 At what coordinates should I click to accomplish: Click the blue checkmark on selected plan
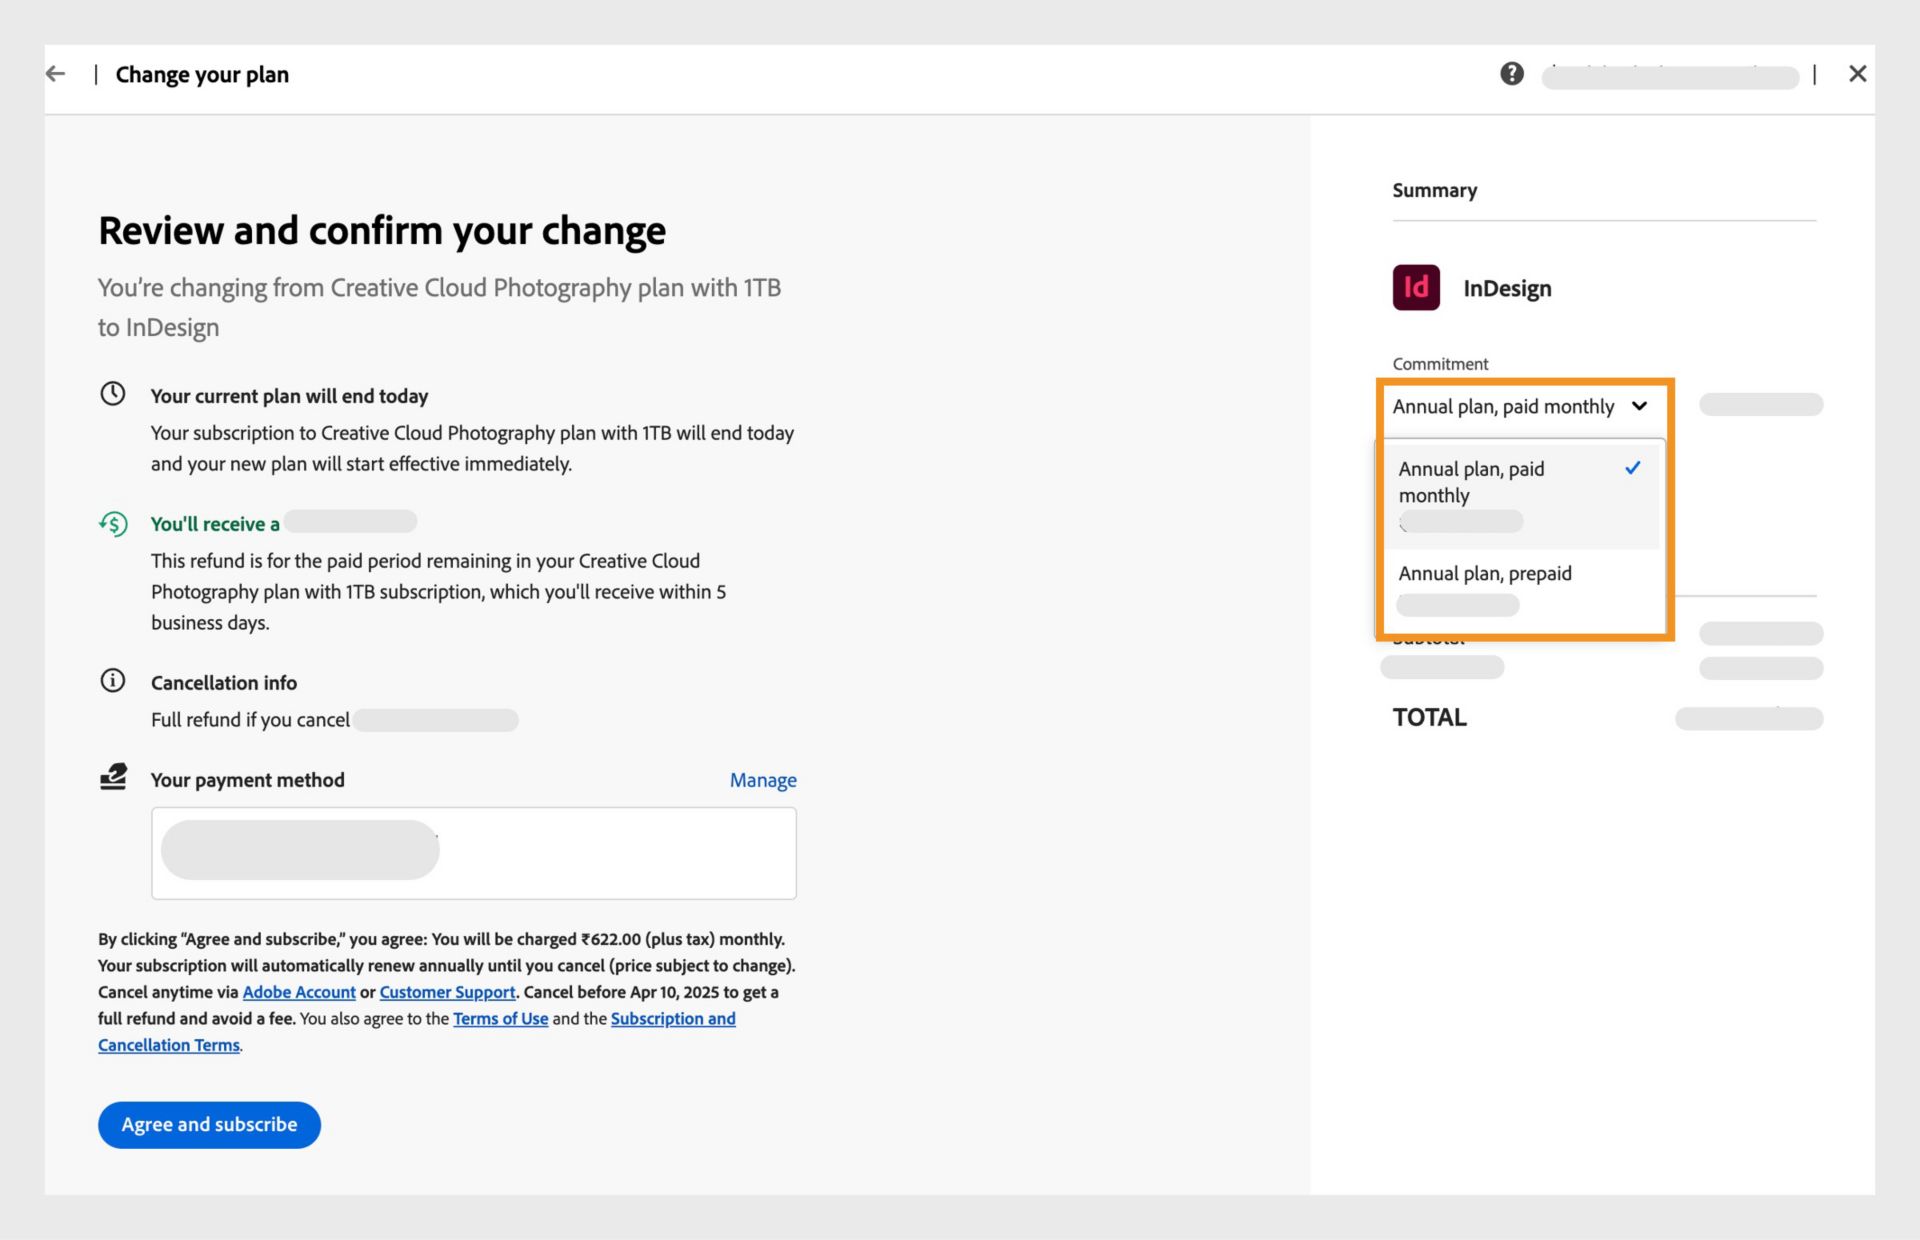click(1632, 468)
